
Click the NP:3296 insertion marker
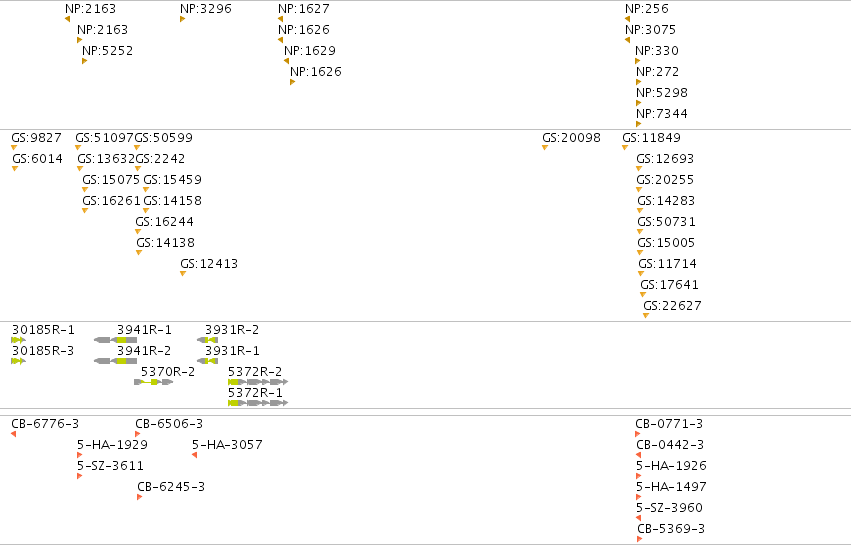[x=182, y=19]
